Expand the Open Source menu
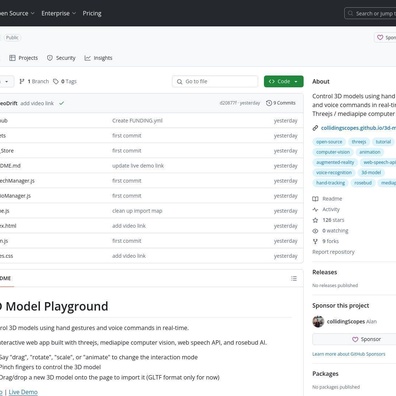The height and width of the screenshot is (396, 396). click(17, 13)
